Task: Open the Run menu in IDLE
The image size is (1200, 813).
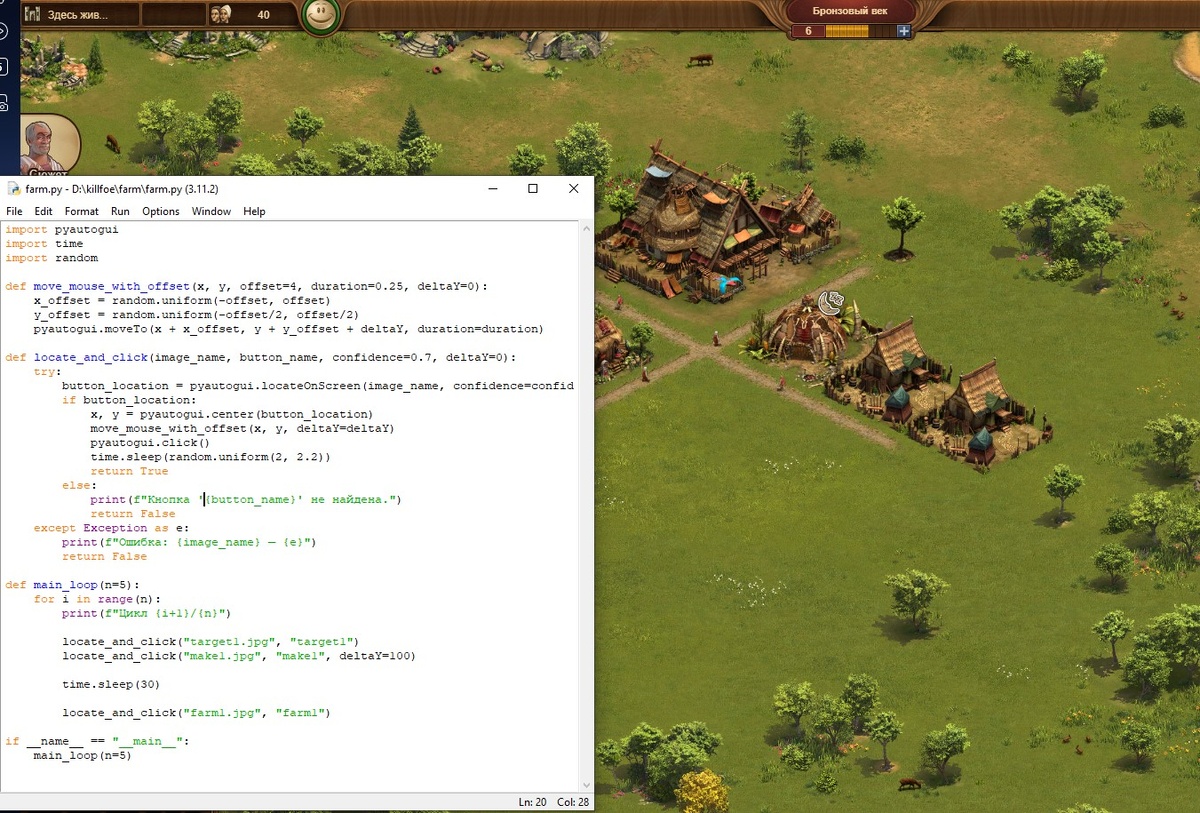Action: click(x=120, y=211)
